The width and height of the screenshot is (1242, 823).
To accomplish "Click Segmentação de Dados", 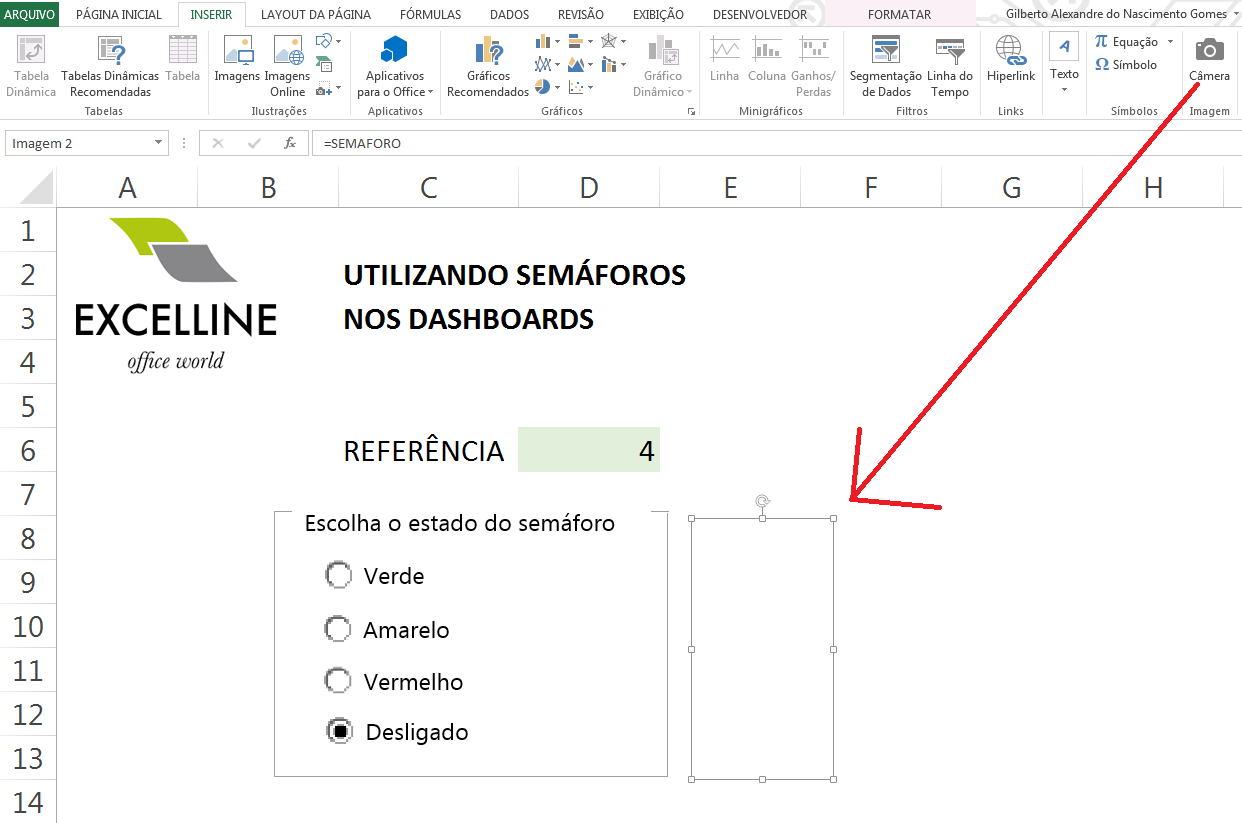I will (x=884, y=65).
